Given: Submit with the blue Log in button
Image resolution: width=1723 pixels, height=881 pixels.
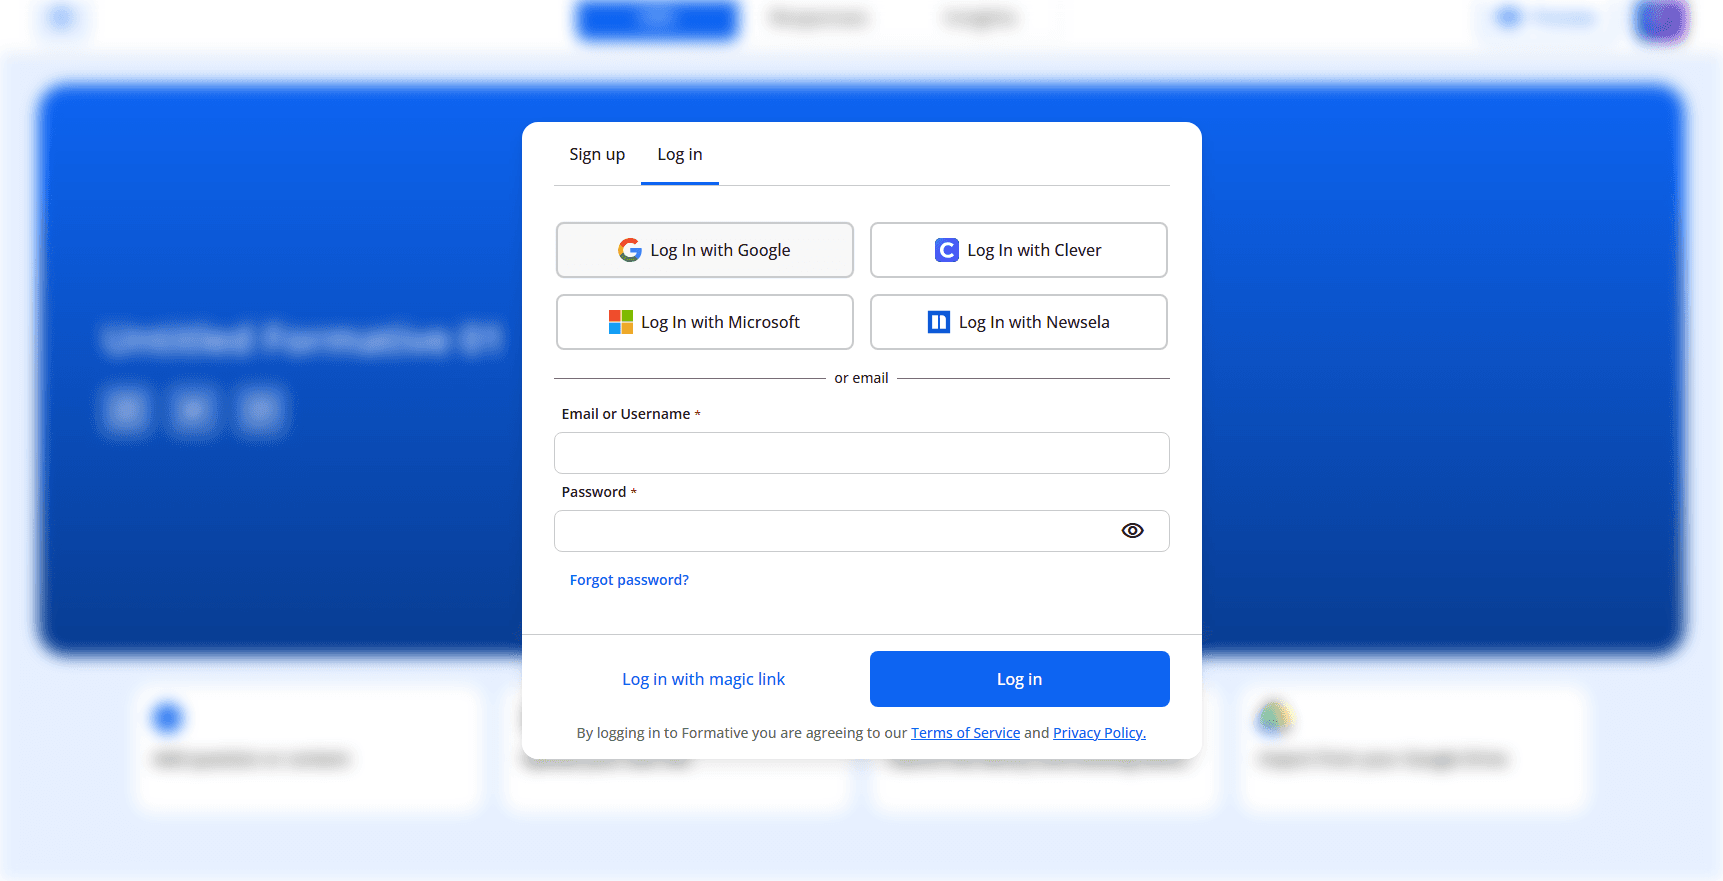Looking at the screenshot, I should (1020, 679).
